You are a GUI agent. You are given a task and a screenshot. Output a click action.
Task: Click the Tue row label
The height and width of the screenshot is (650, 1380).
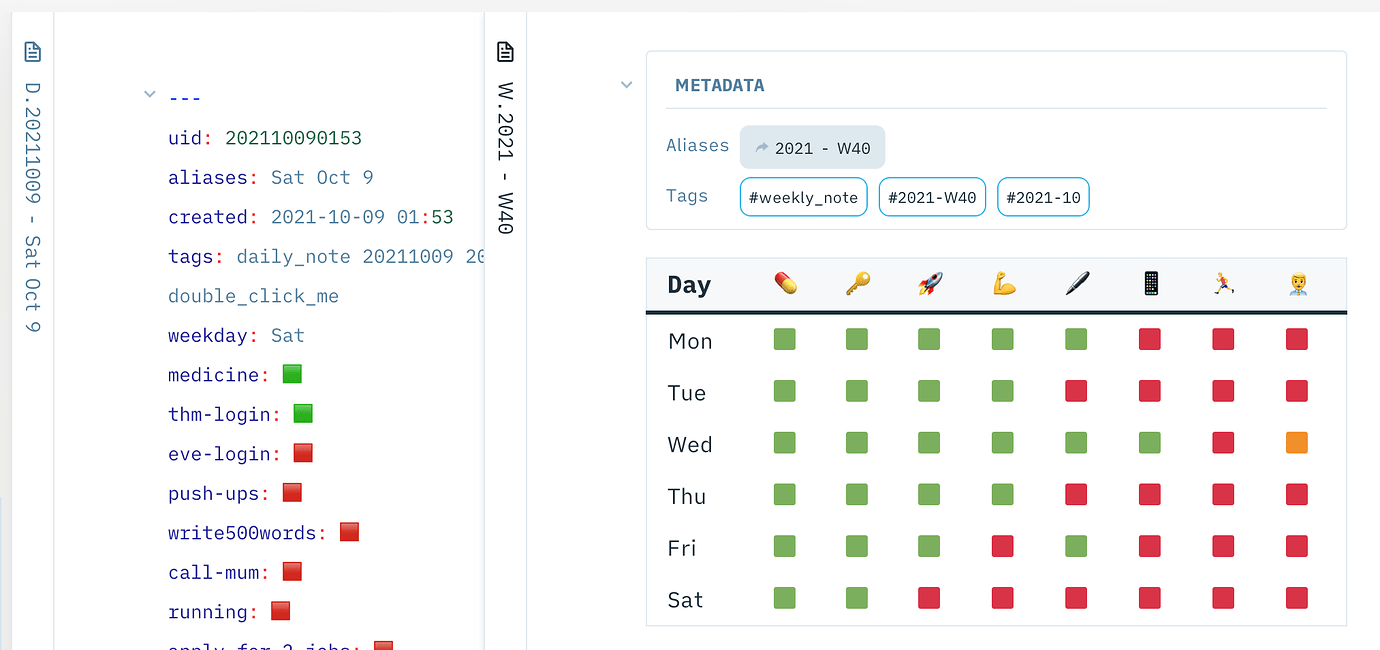point(687,393)
